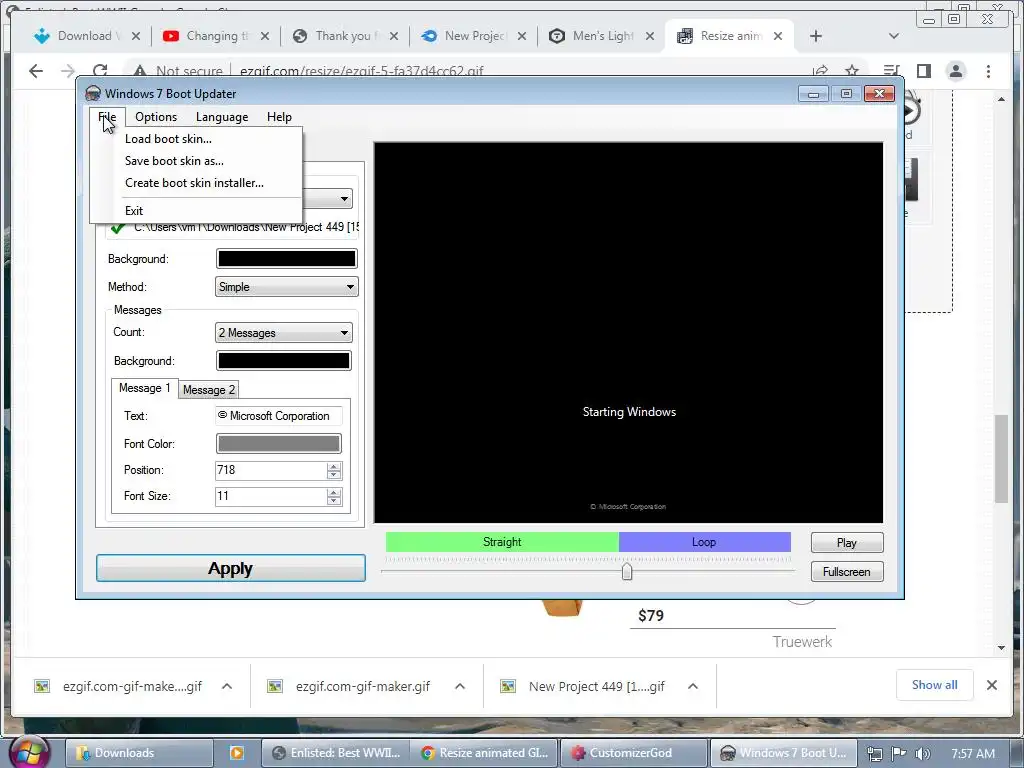The image size is (1024, 768).
Task: Pick the animation Background color swatch
Action: tap(287, 259)
